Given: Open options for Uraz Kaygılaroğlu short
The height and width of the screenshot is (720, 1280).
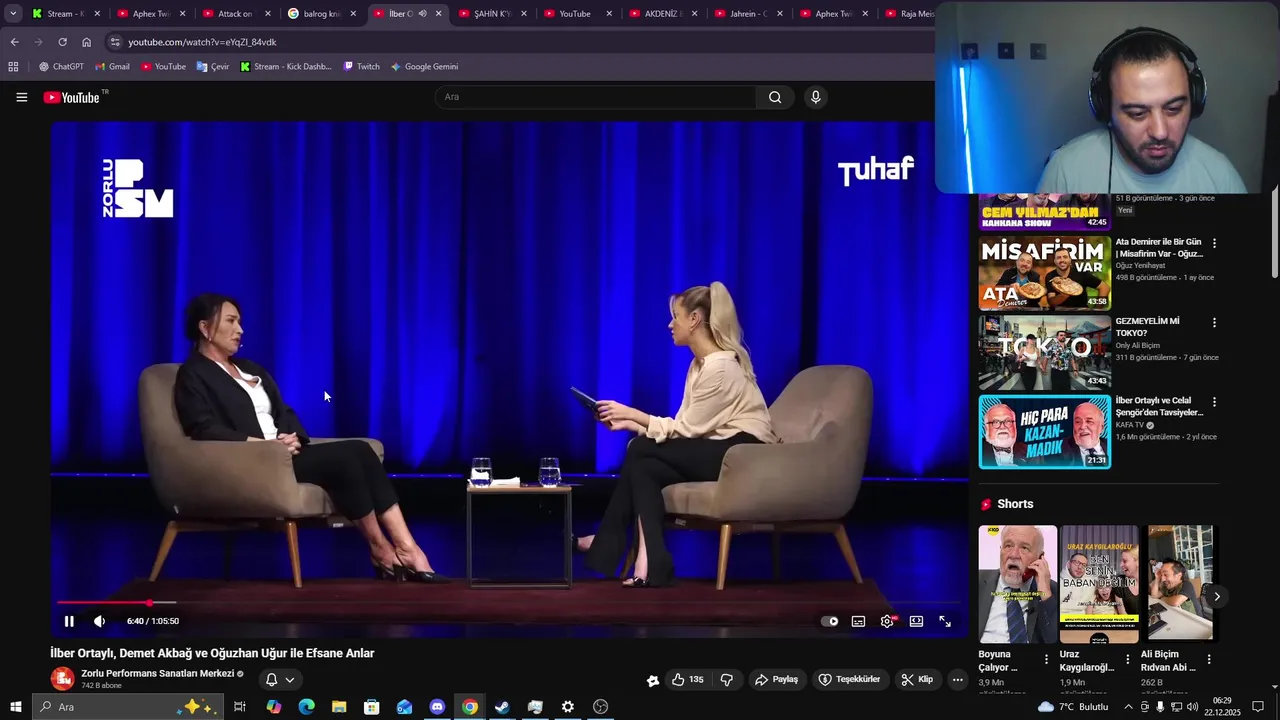Looking at the screenshot, I should pyautogui.click(x=1128, y=660).
